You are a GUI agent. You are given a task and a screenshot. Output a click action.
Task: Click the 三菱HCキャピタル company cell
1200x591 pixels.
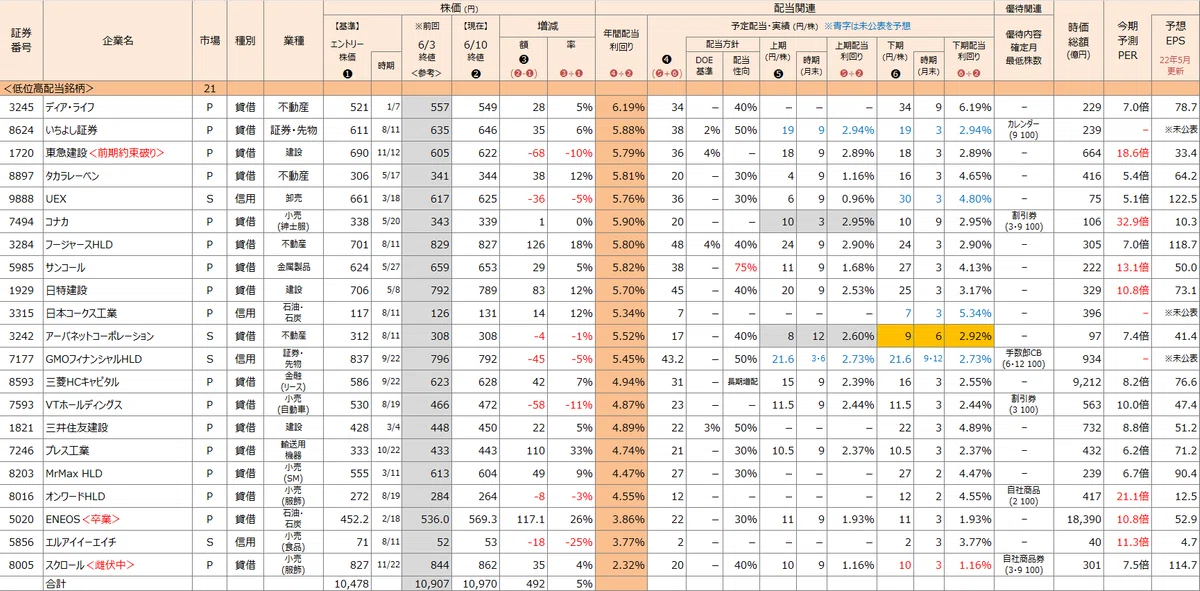[x=117, y=382]
